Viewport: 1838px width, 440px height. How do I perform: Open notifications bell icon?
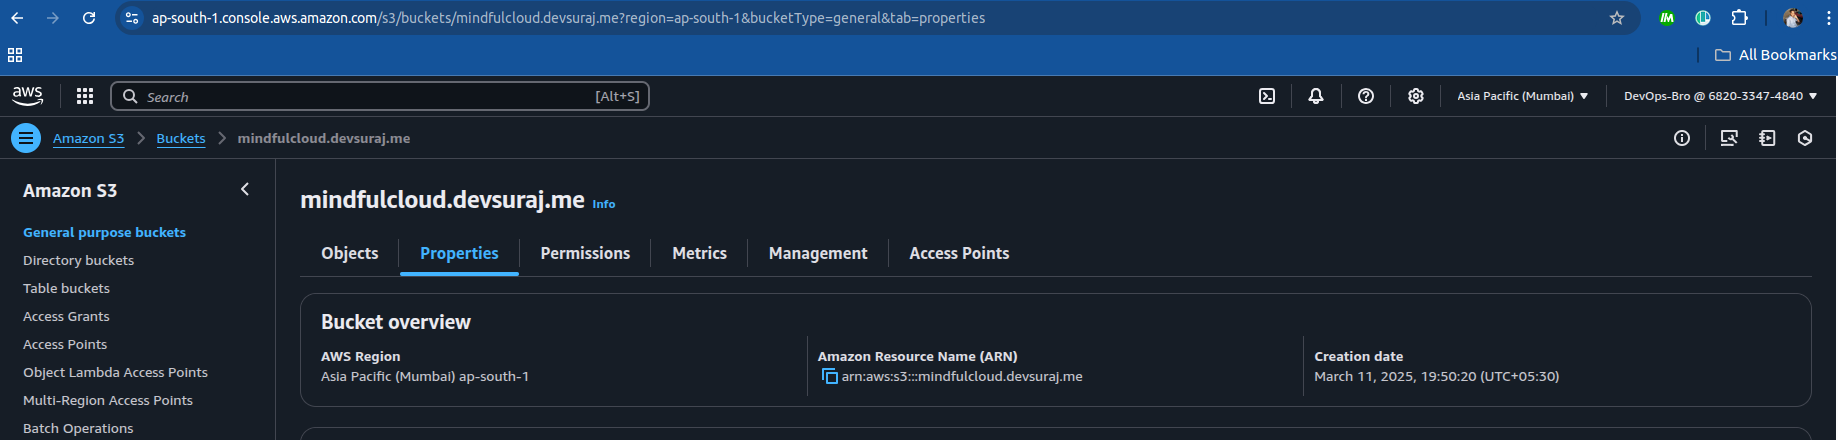[1316, 96]
